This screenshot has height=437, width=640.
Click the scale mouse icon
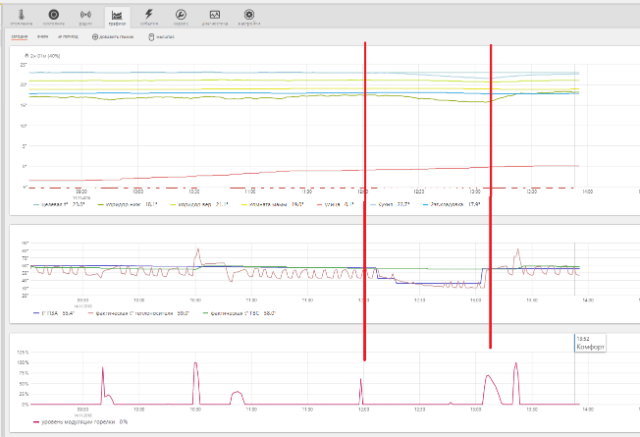pos(151,37)
